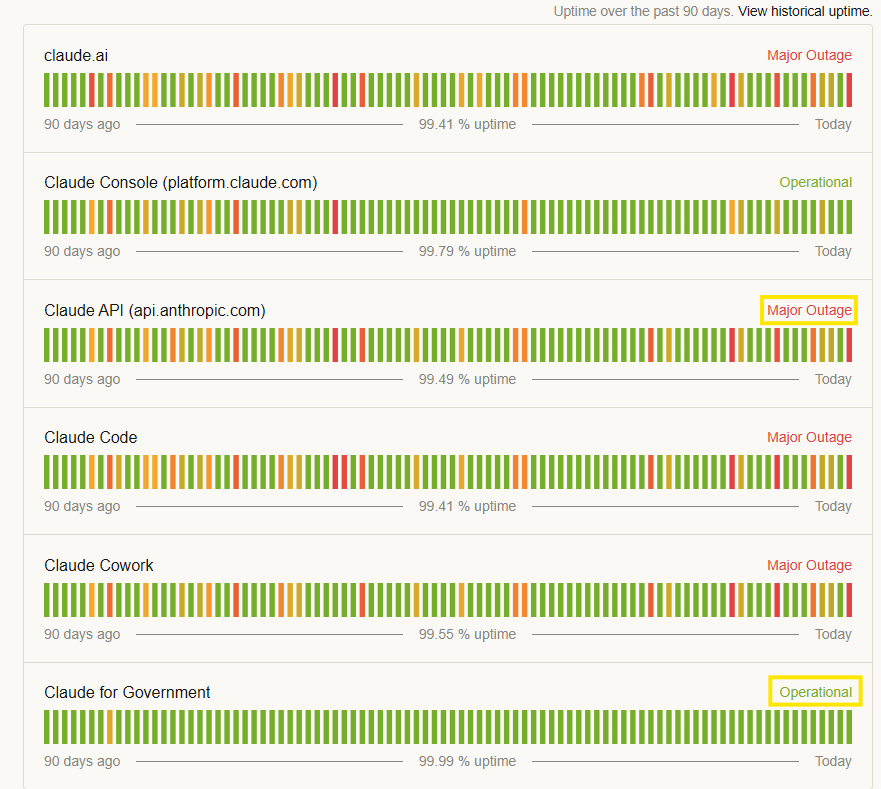Click 'Today' label under claude.ai chart
Image resolution: width=881 pixels, height=789 pixels.
click(x=833, y=124)
